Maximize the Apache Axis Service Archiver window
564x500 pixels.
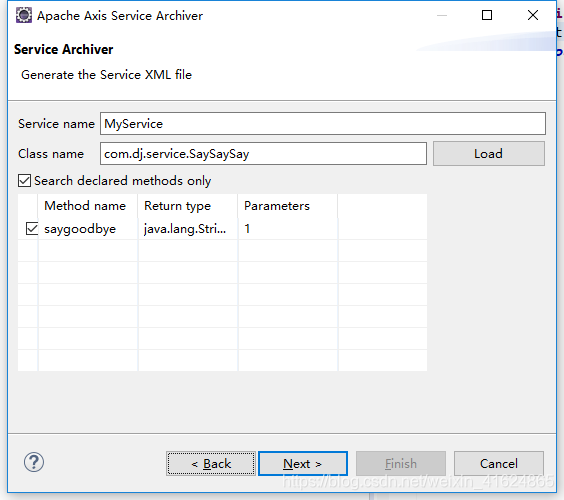487,15
